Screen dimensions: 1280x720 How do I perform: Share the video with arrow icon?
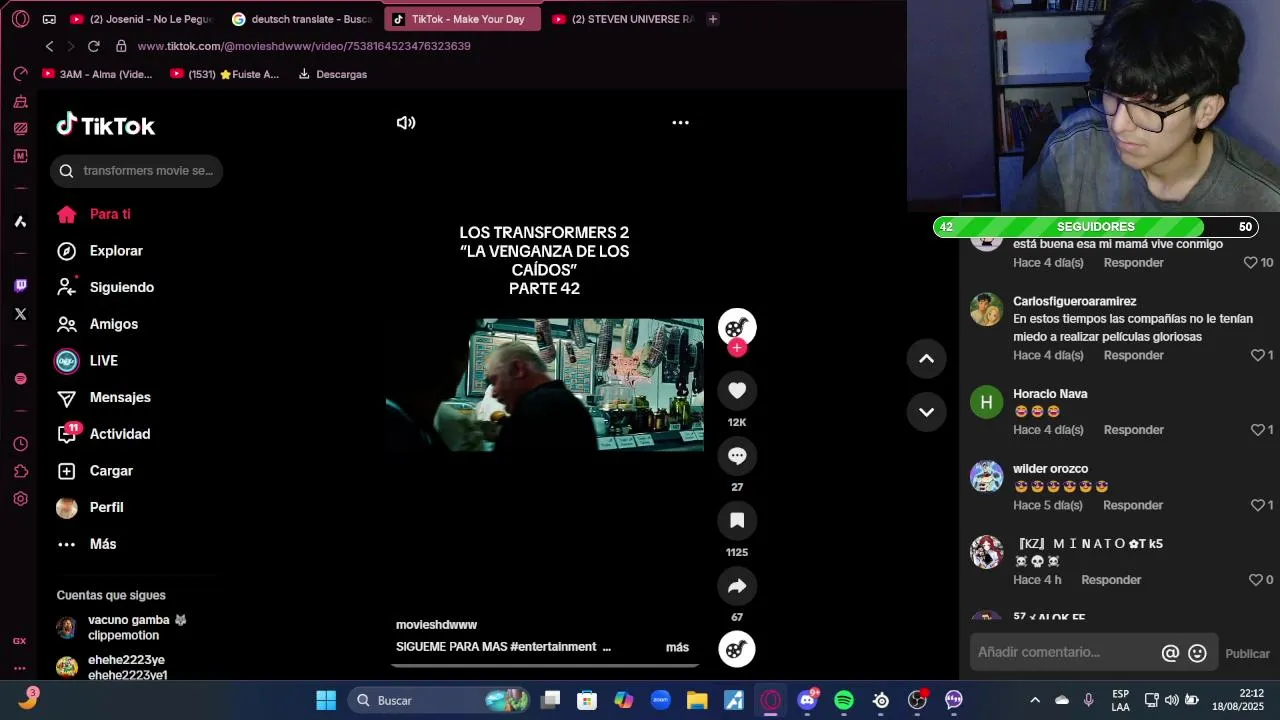(737, 586)
